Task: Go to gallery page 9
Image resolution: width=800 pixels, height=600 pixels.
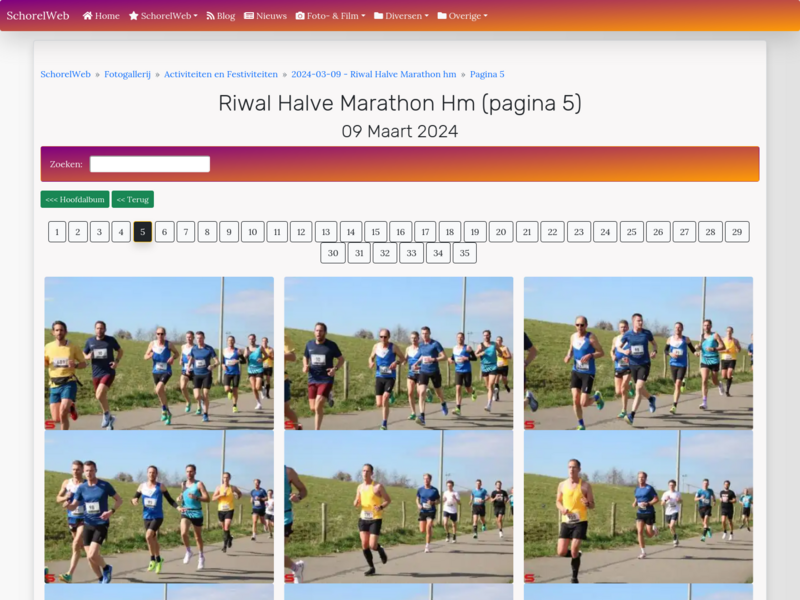Action: (229, 232)
